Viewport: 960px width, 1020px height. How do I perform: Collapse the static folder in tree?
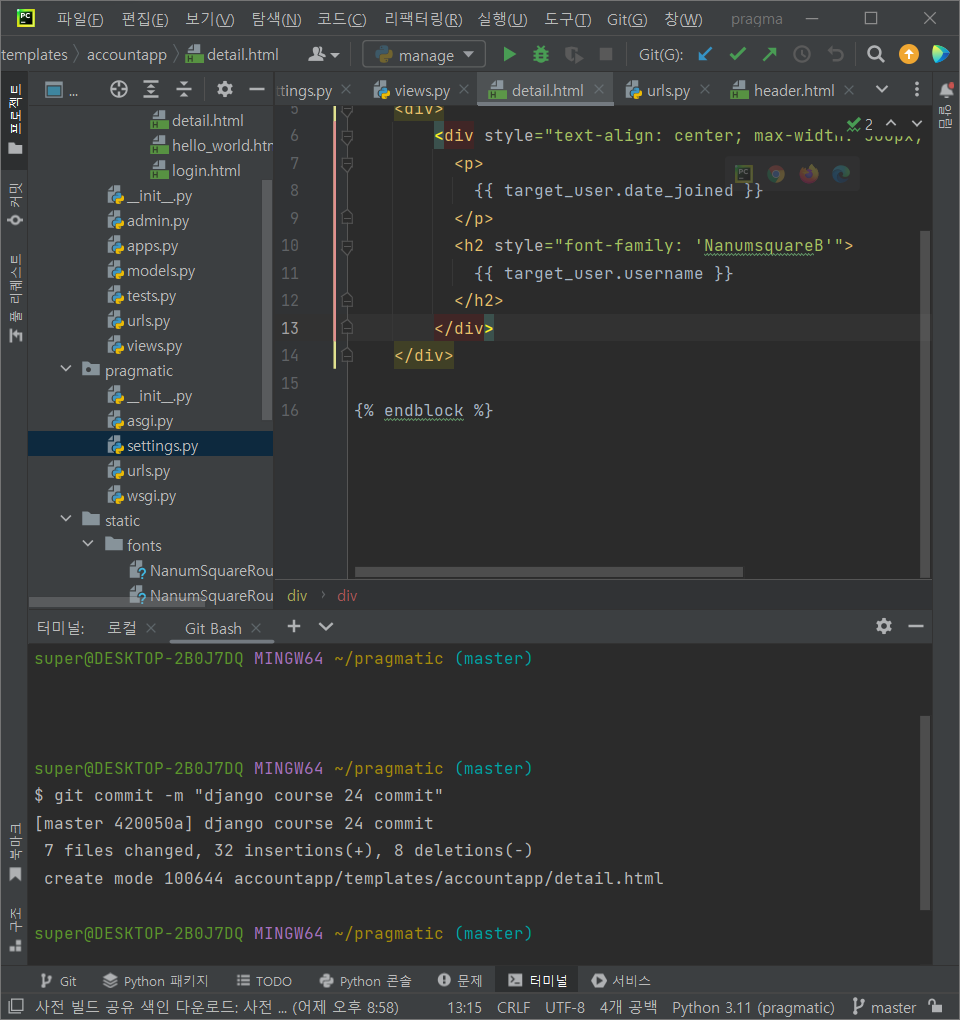66,520
